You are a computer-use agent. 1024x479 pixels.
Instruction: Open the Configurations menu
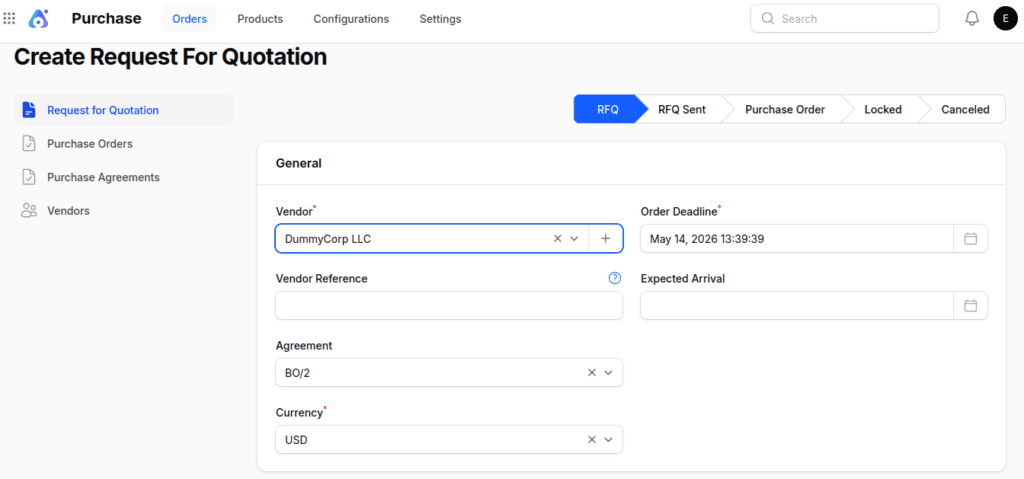(x=351, y=19)
